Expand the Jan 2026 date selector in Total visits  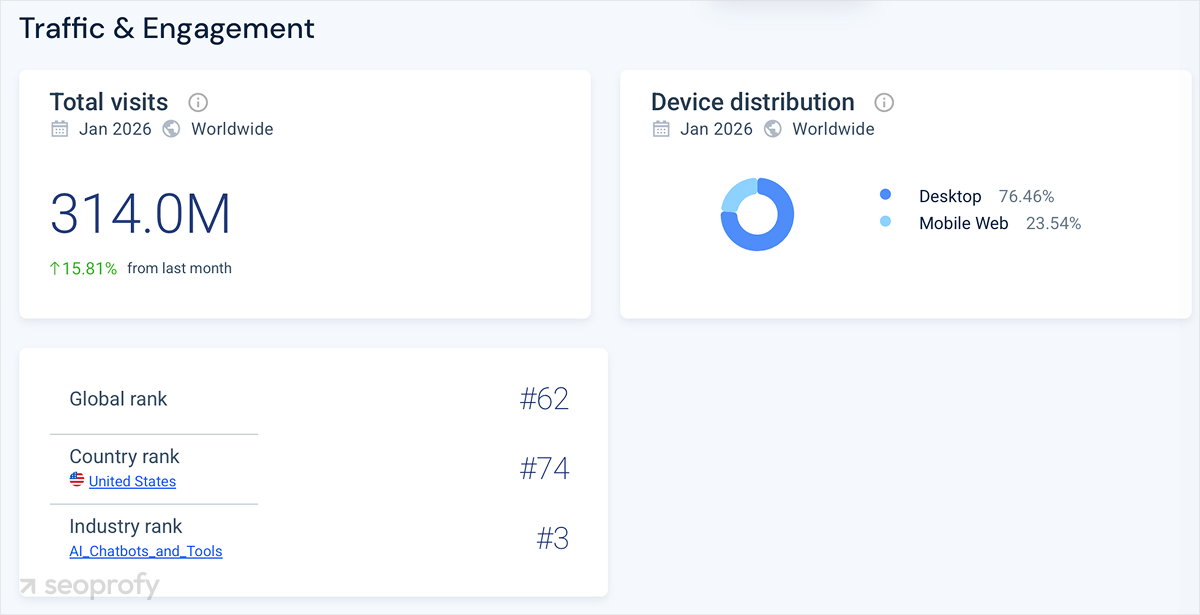click(x=114, y=129)
